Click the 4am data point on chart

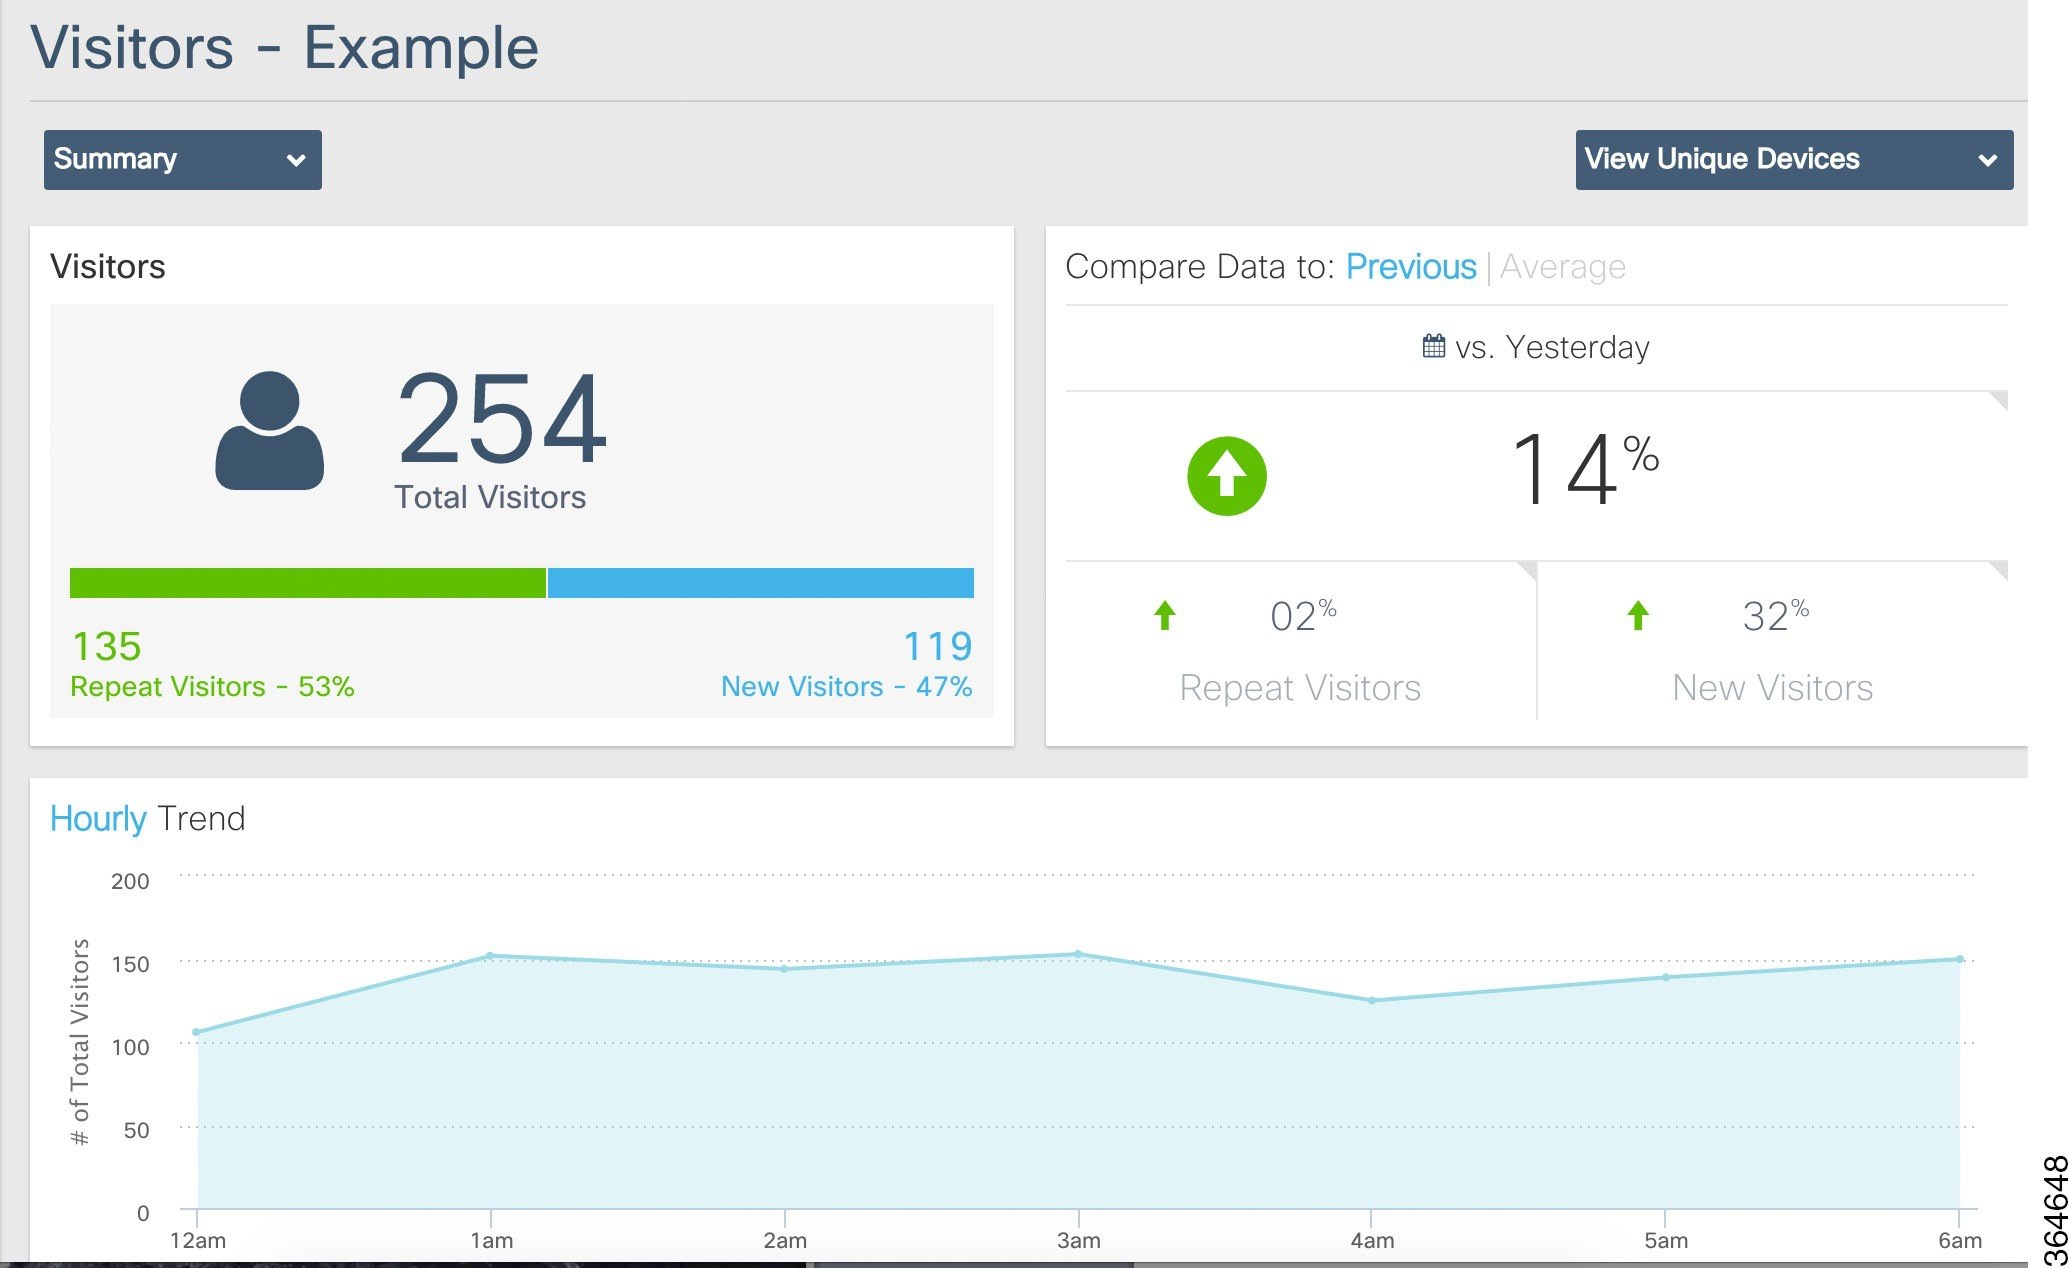pyautogui.click(x=1371, y=1000)
